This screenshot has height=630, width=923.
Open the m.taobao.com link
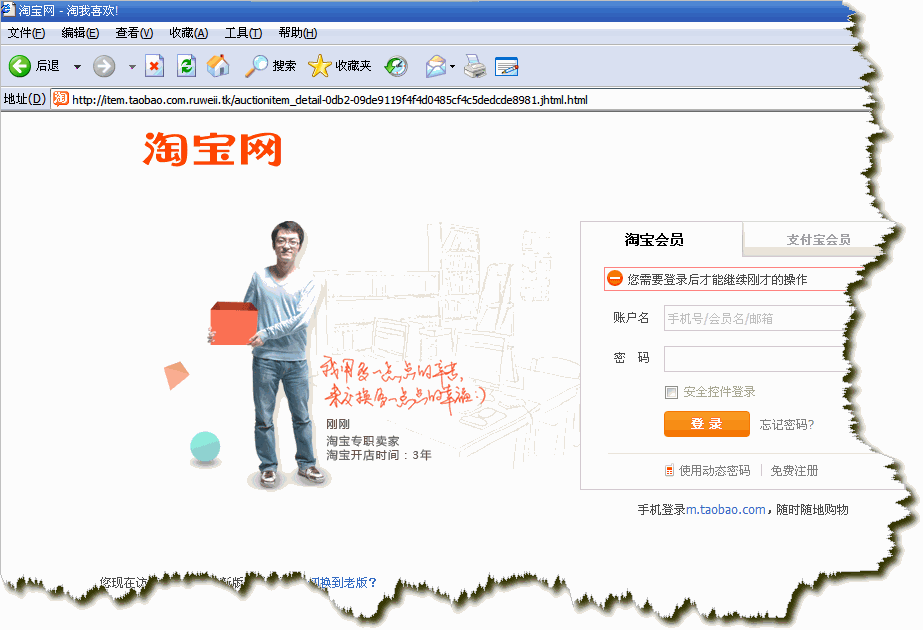tap(726, 509)
